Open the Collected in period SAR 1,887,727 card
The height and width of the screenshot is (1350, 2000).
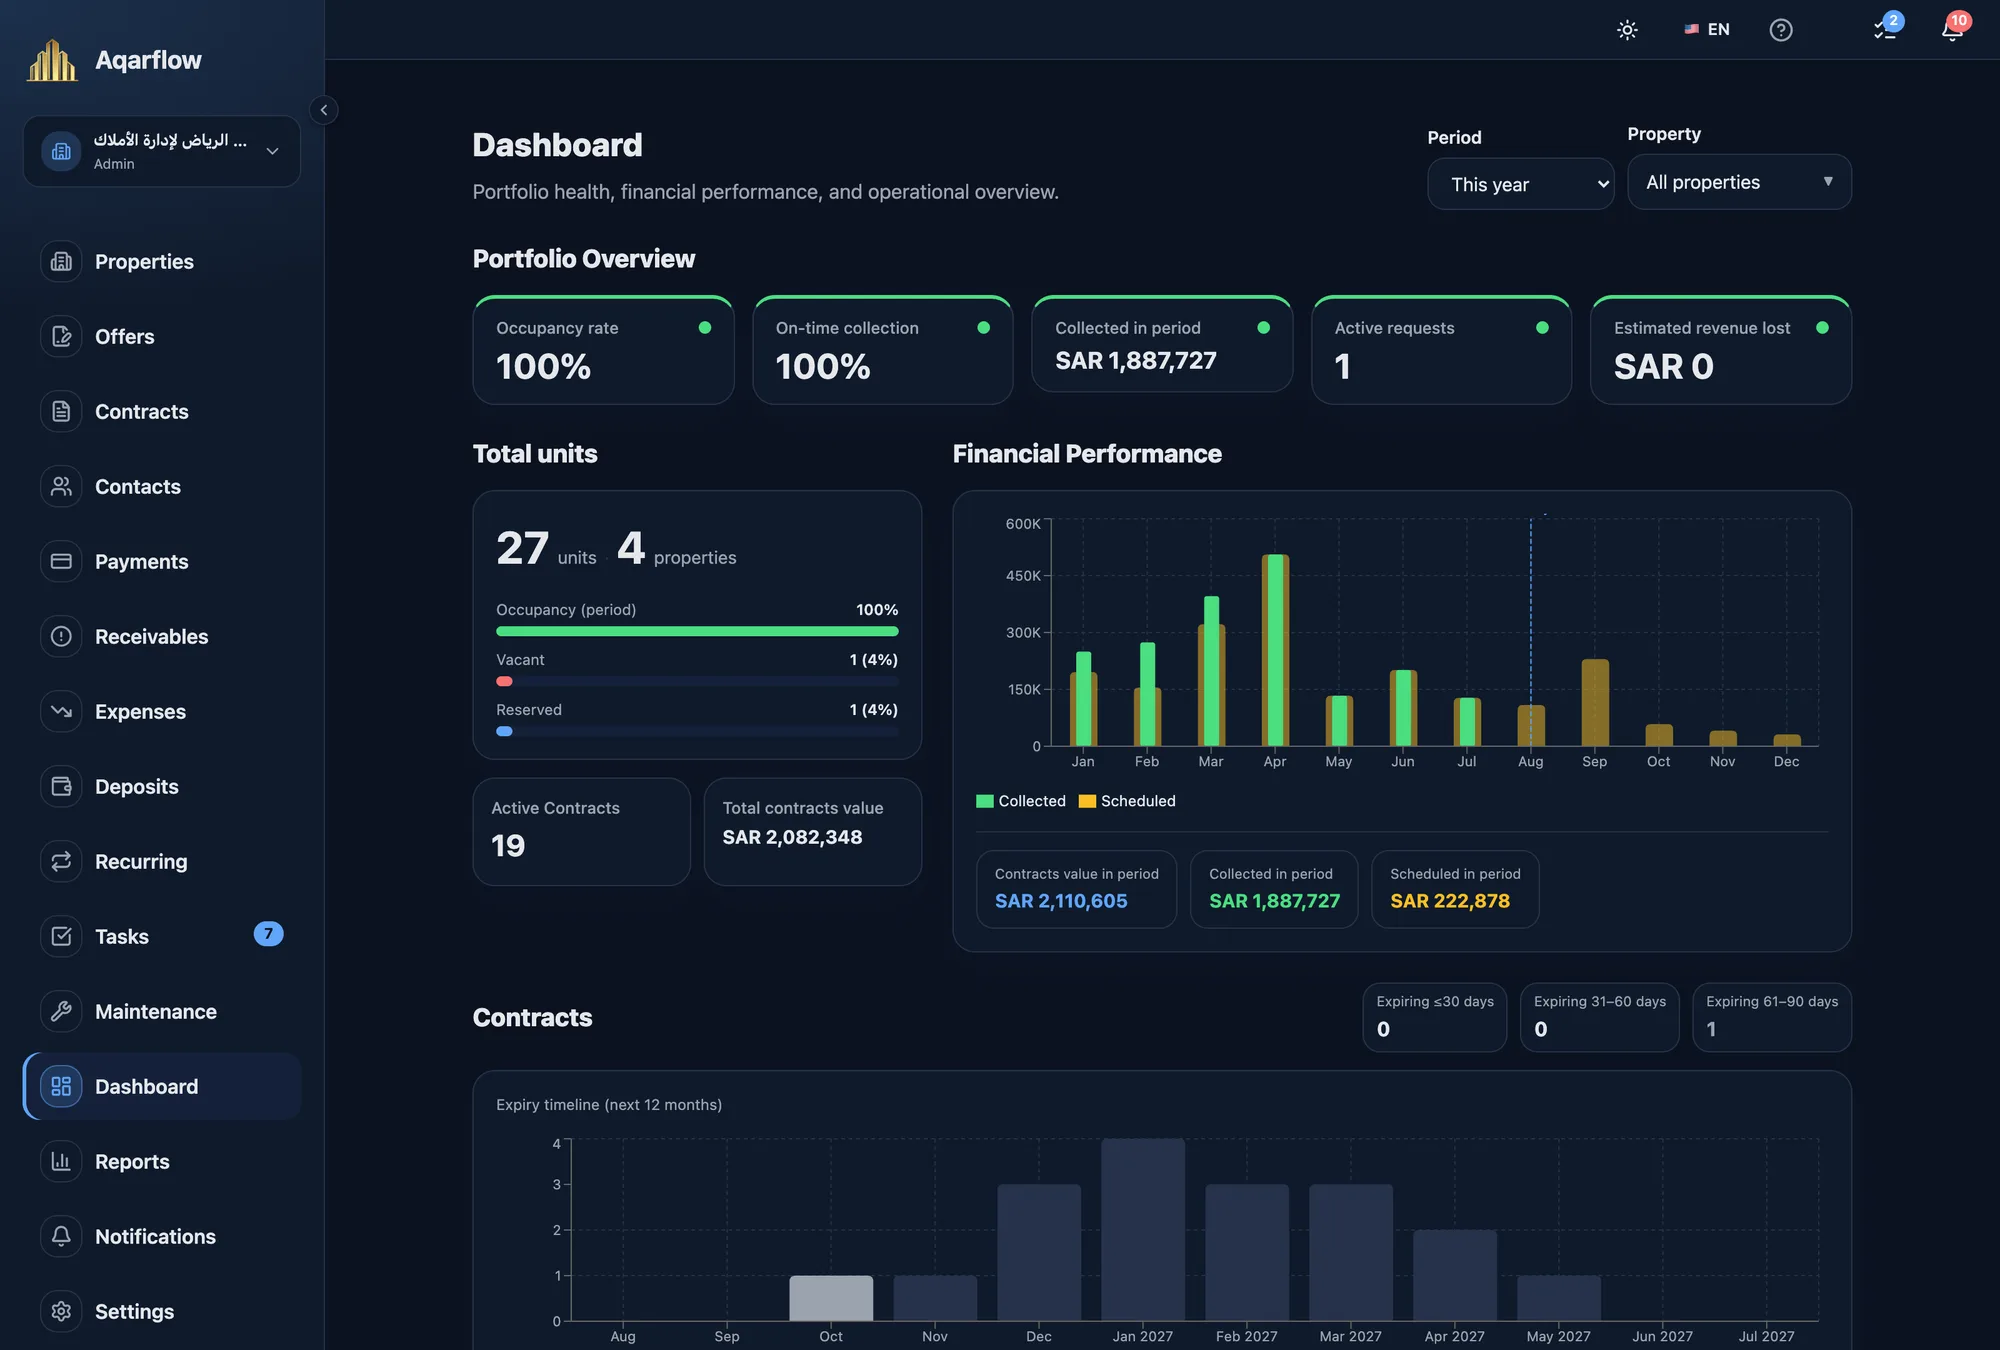click(1162, 344)
